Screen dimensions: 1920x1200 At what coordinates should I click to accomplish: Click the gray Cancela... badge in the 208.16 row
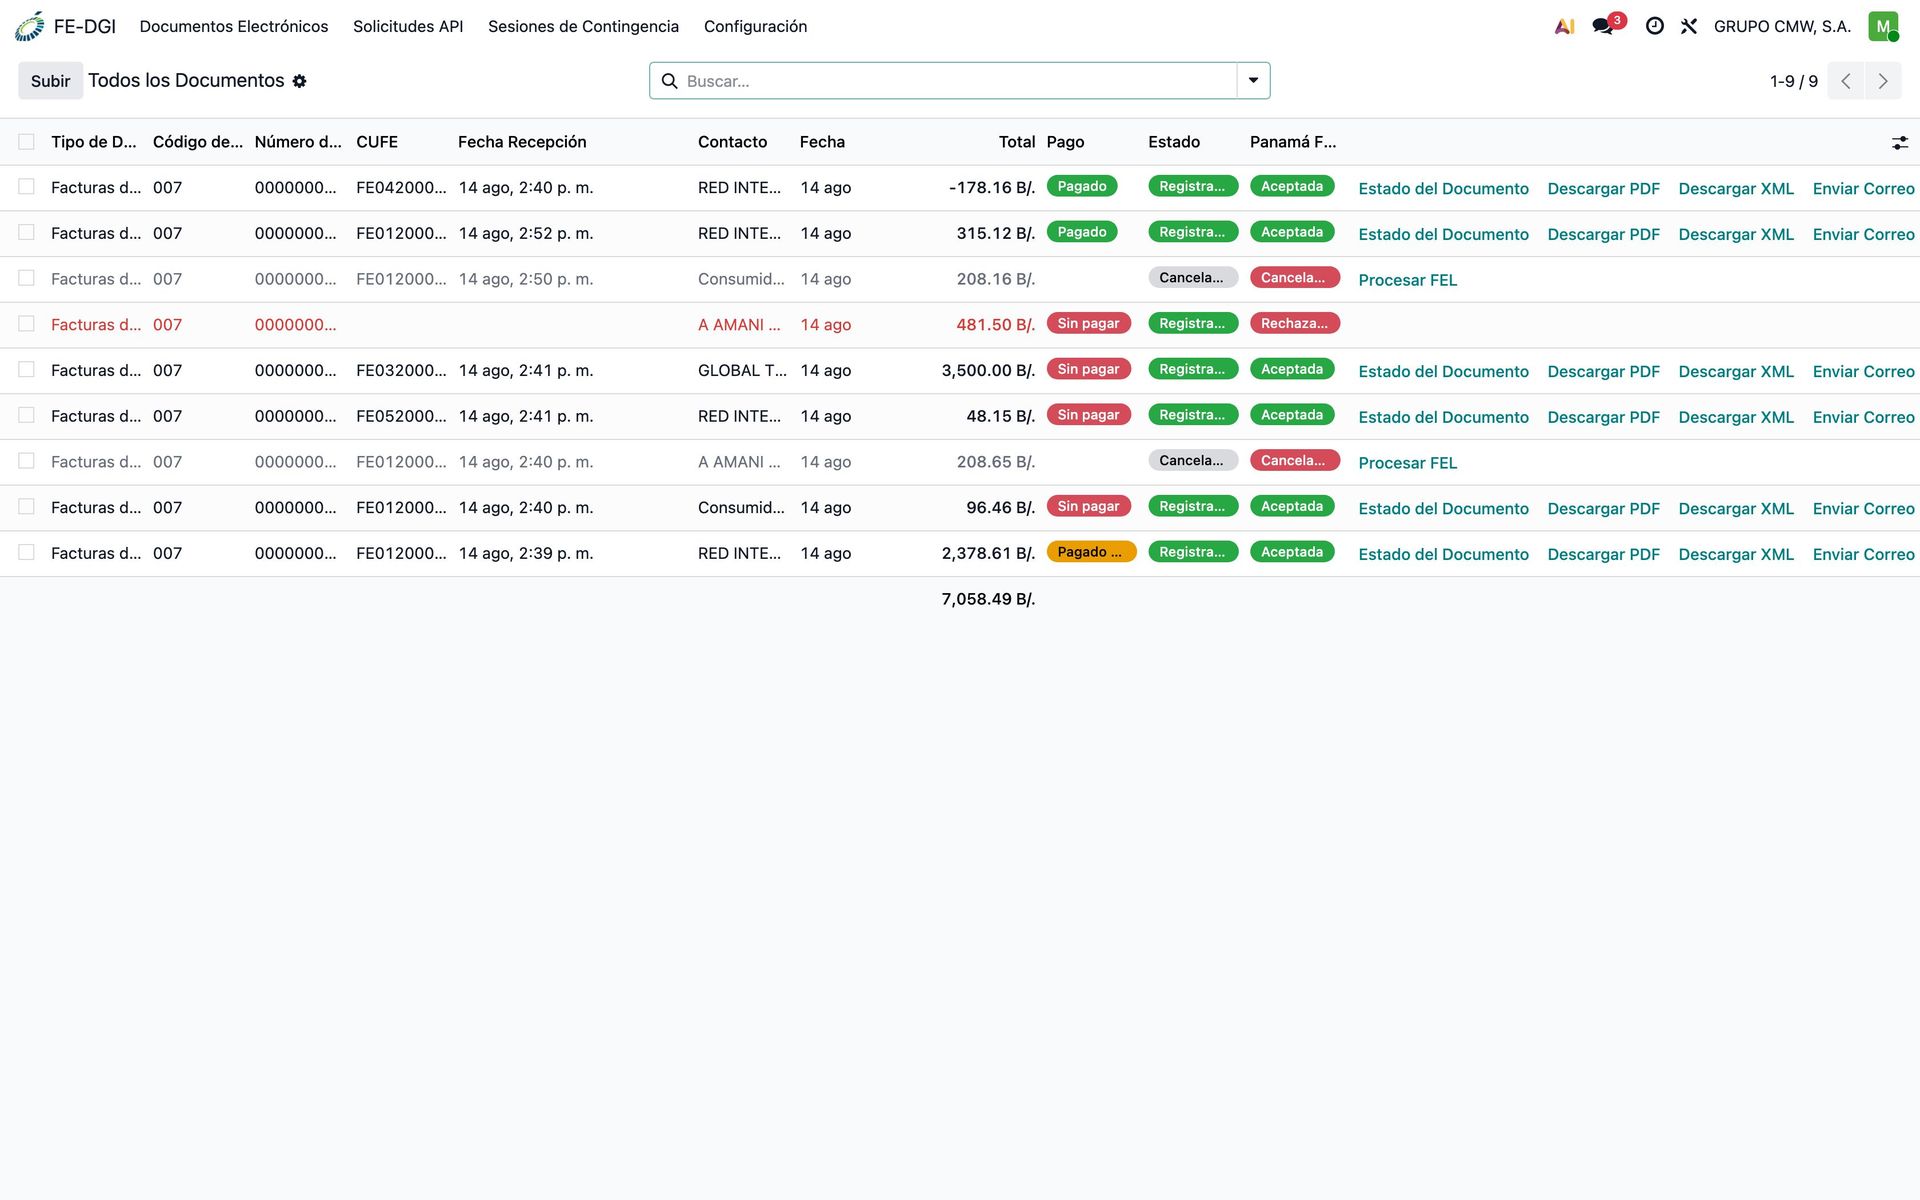coord(1192,278)
